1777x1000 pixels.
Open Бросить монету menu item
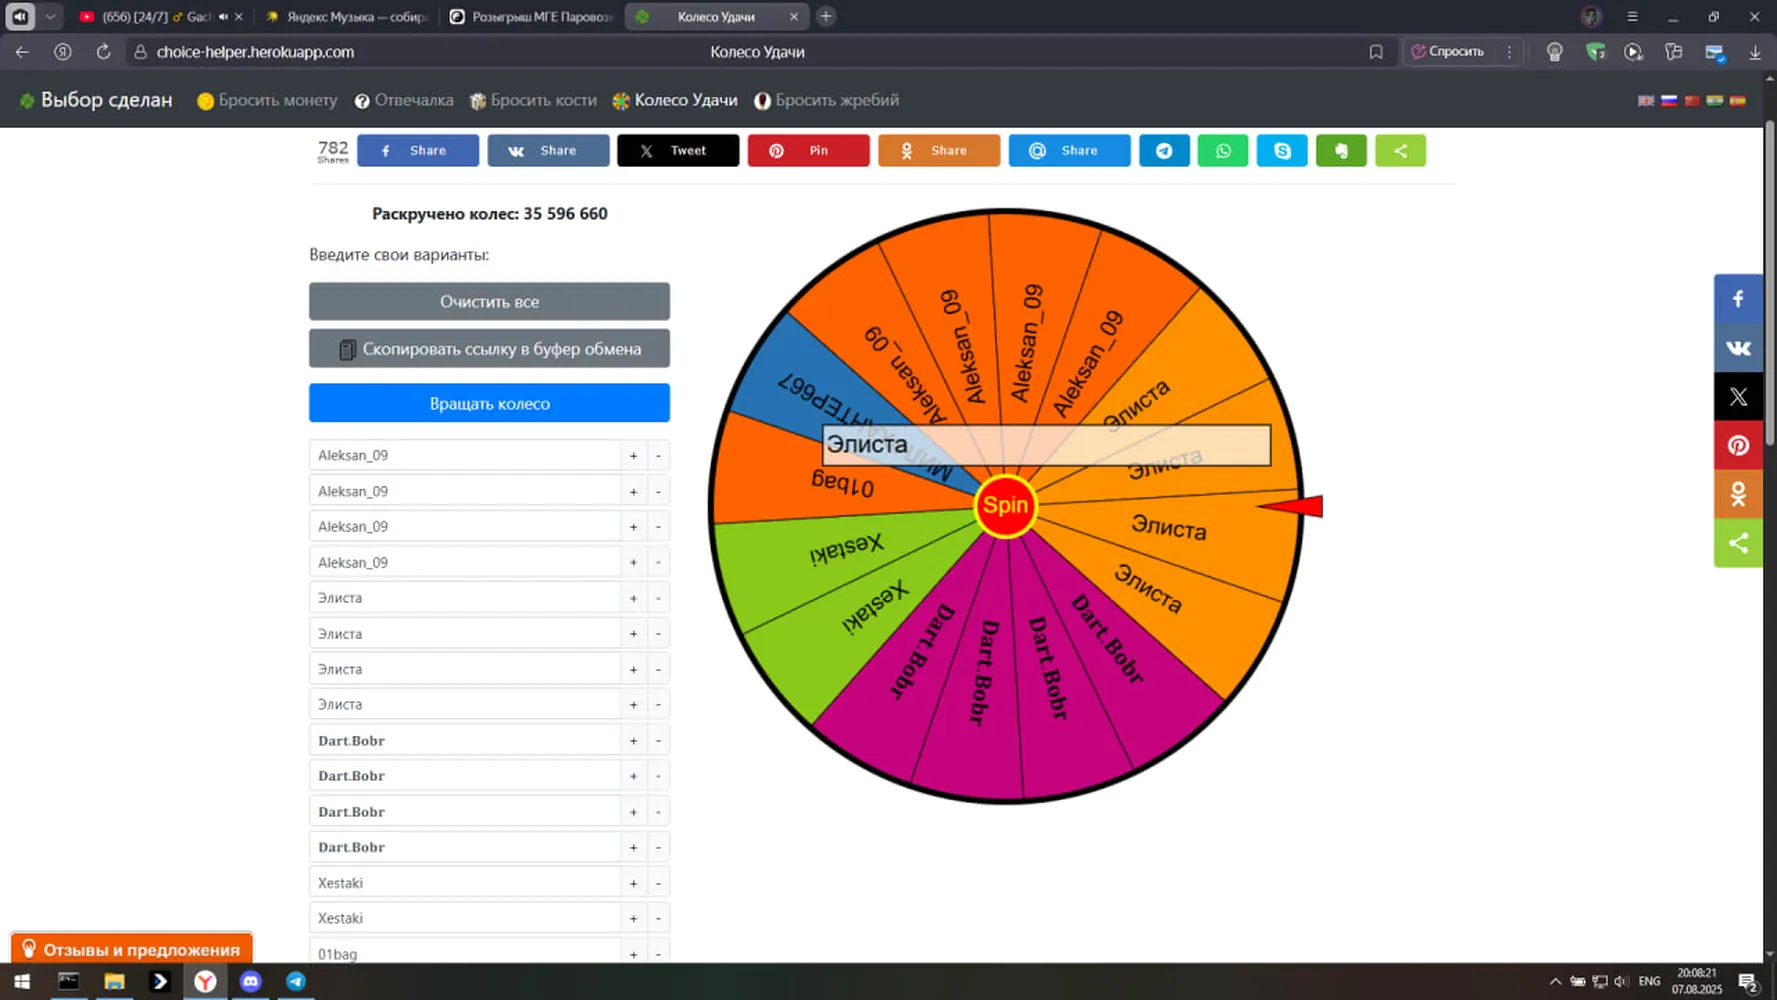(267, 100)
